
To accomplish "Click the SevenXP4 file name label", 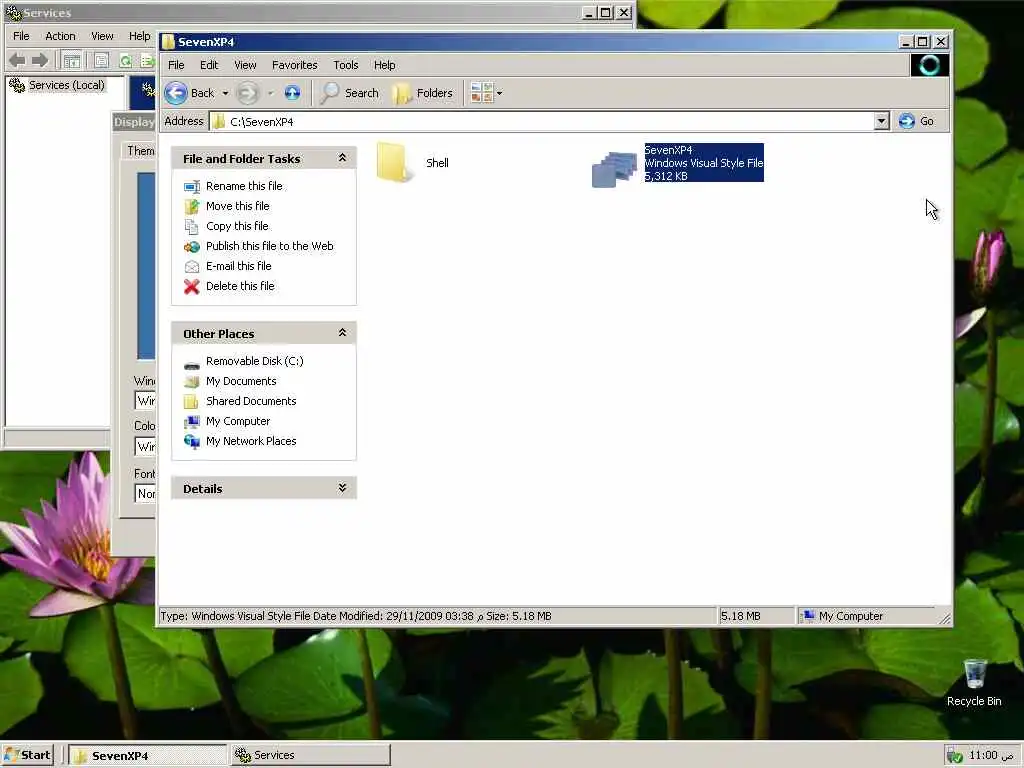I will 668,150.
